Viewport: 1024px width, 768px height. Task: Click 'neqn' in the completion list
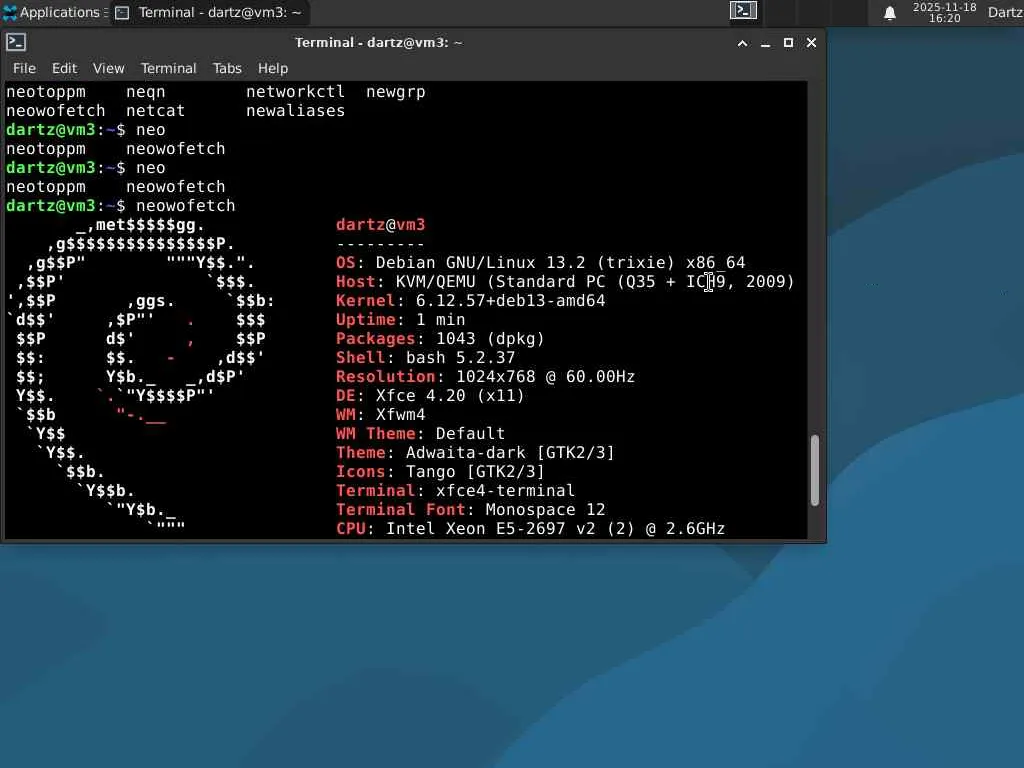146,92
